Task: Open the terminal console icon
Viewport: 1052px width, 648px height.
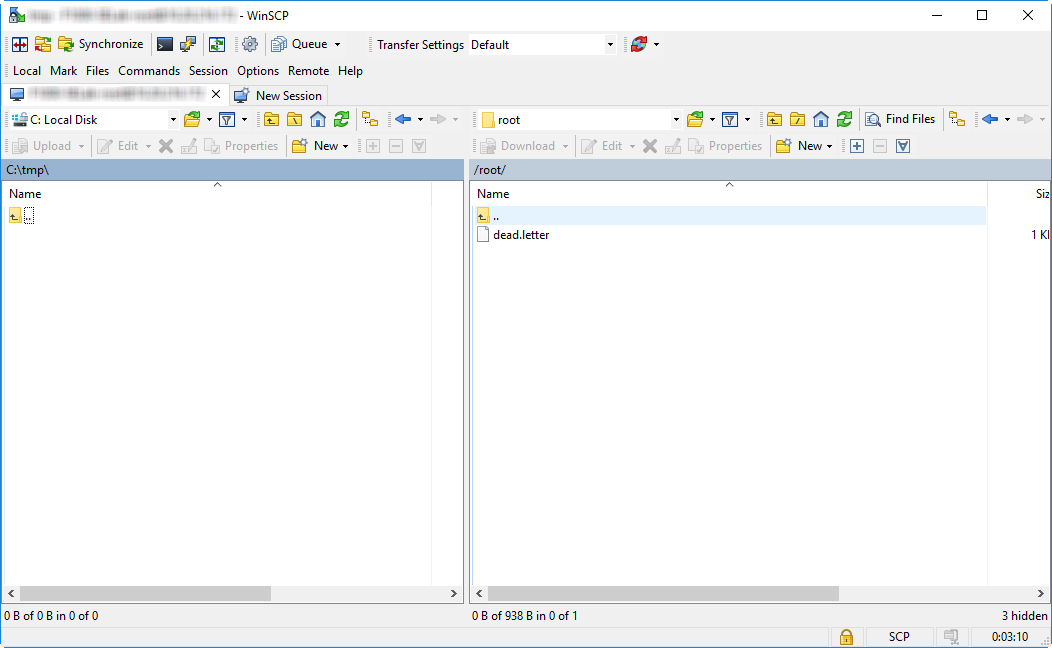Action: pos(165,44)
